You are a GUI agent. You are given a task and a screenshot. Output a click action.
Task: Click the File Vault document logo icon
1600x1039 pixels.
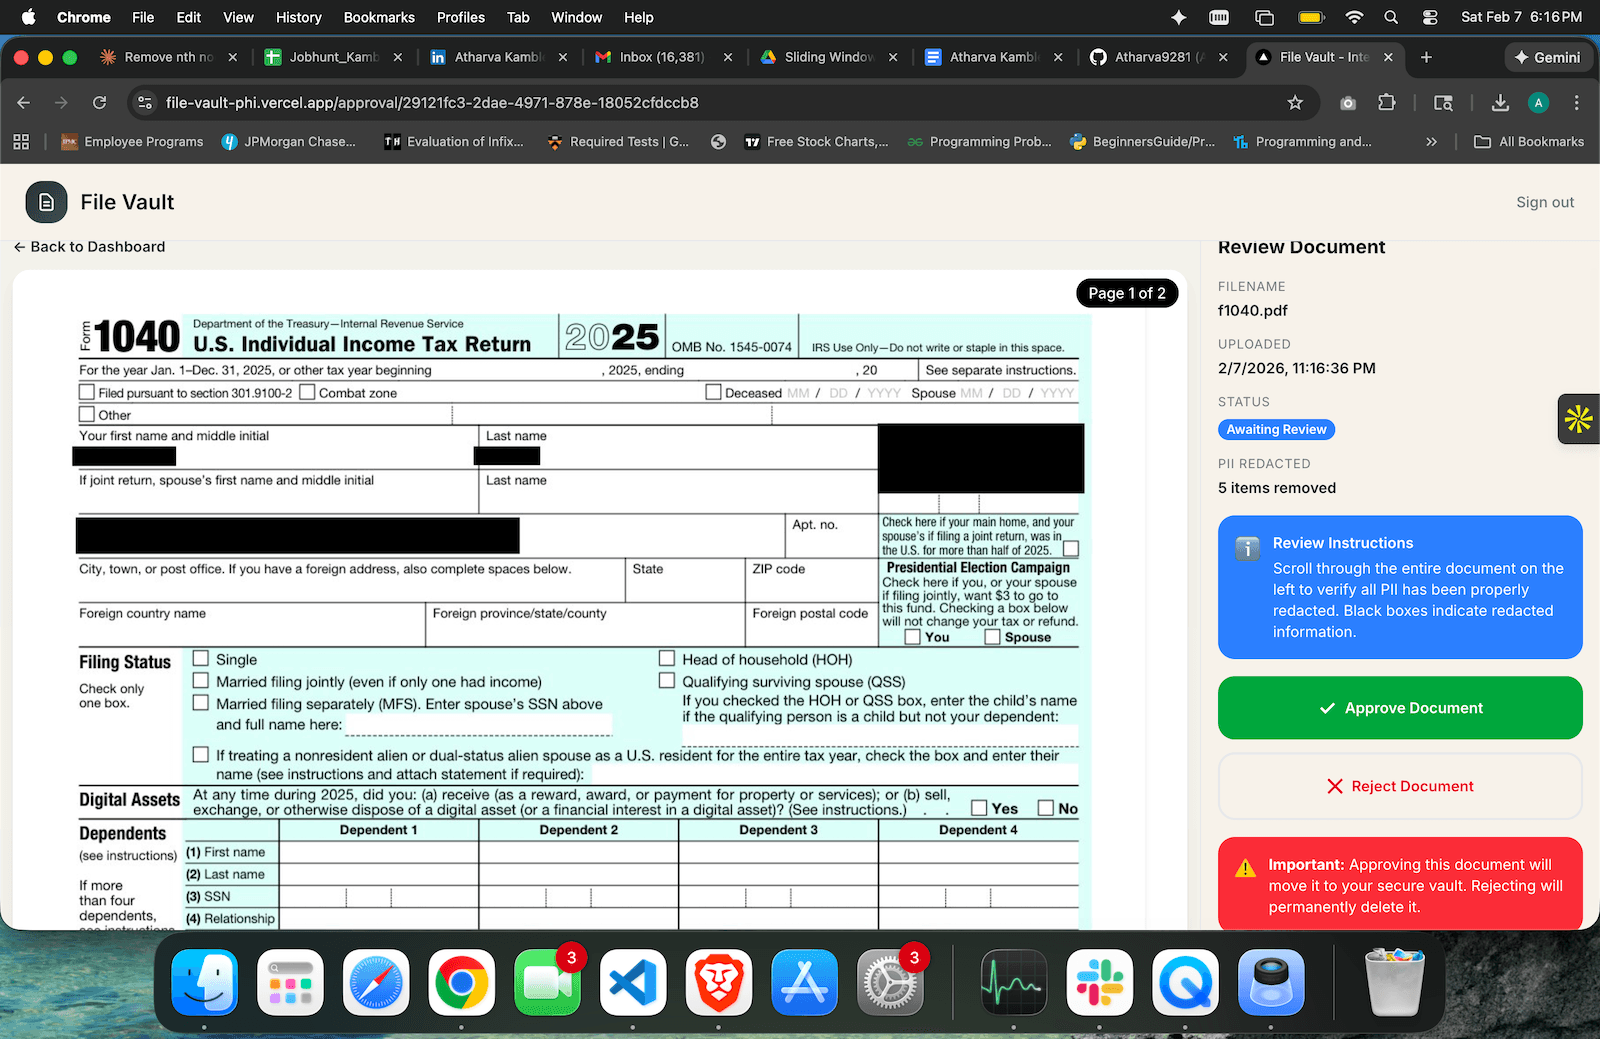46,202
